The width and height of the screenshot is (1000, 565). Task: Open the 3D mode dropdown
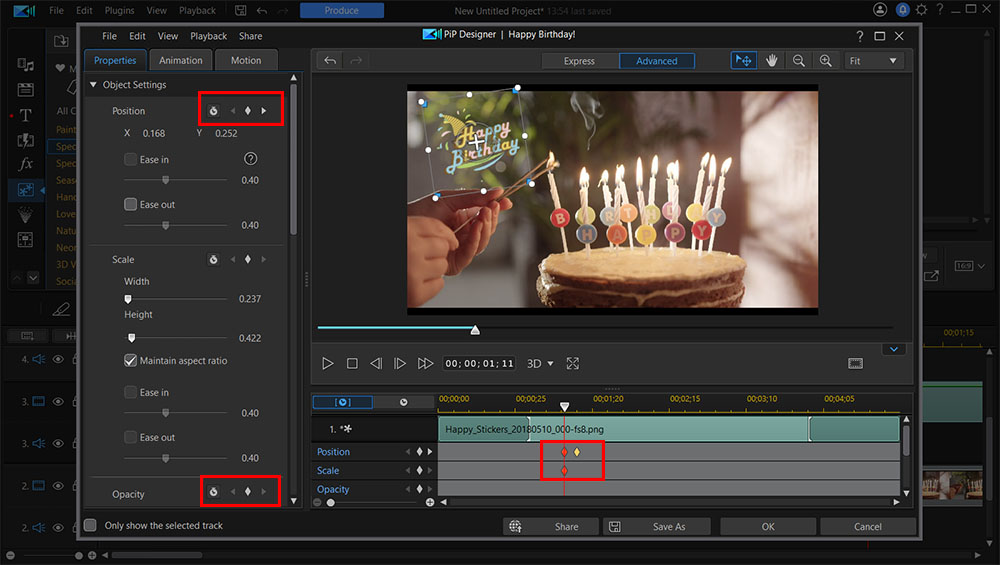click(x=540, y=364)
